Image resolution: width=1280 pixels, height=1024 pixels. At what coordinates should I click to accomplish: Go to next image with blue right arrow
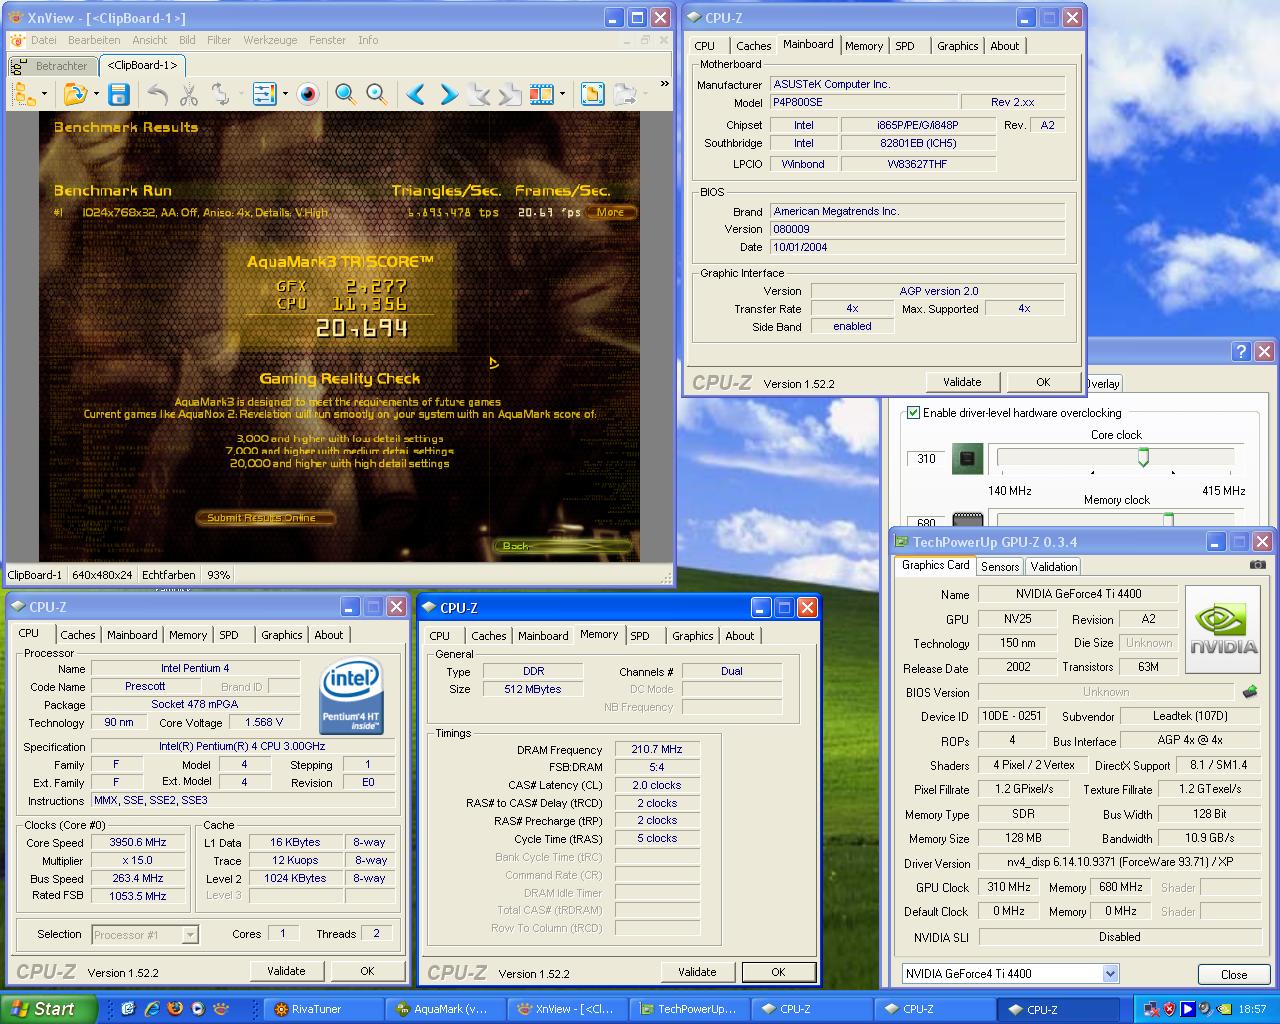pyautogui.click(x=448, y=94)
